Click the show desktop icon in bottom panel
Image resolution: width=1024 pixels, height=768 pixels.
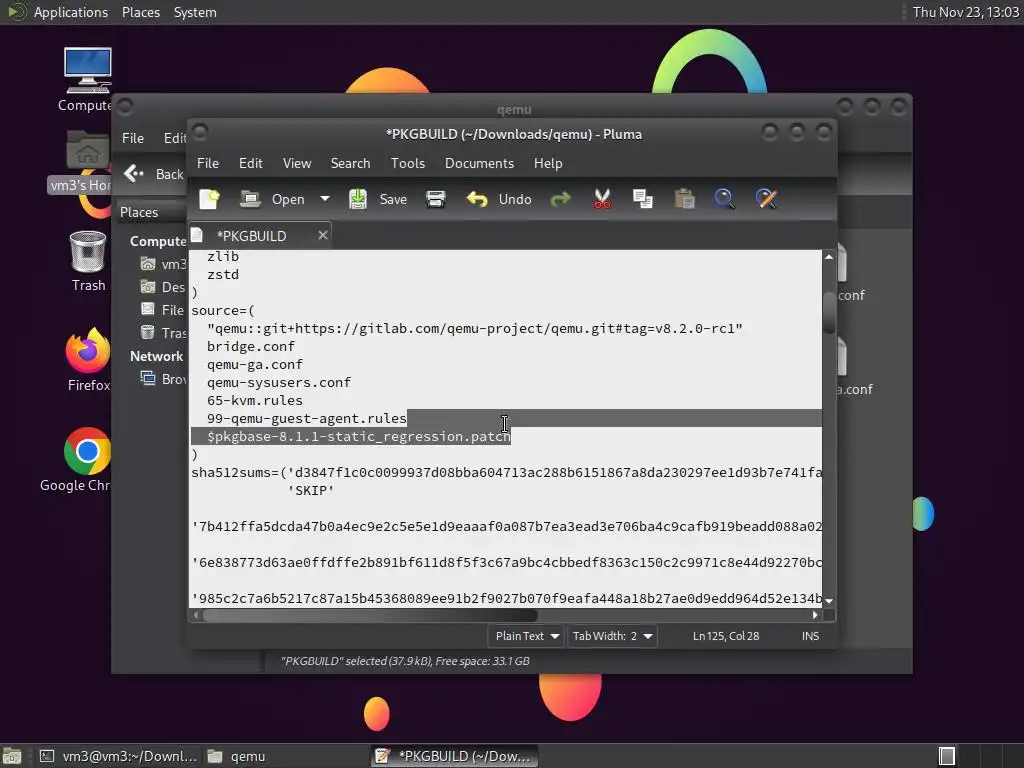coord(12,756)
